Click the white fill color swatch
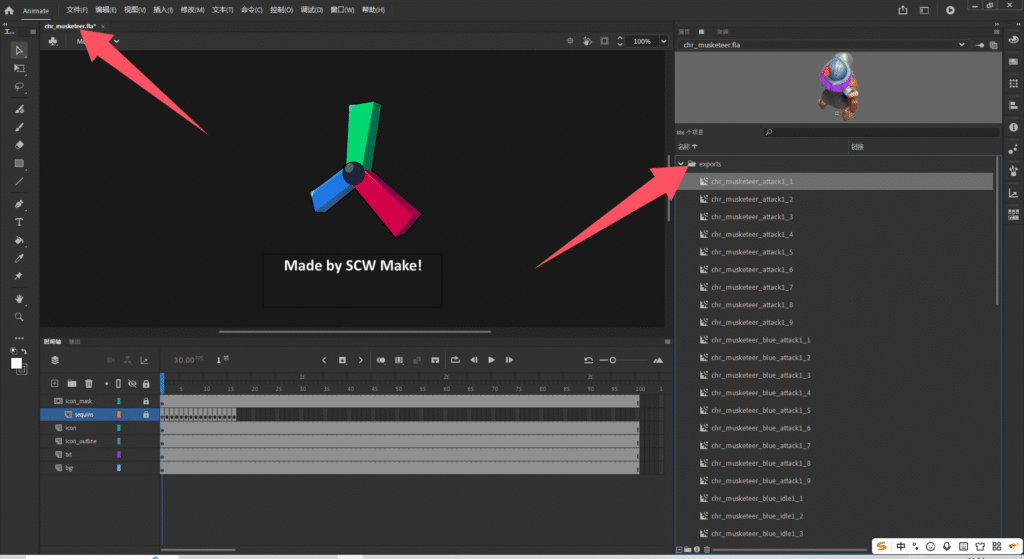 click(x=16, y=363)
